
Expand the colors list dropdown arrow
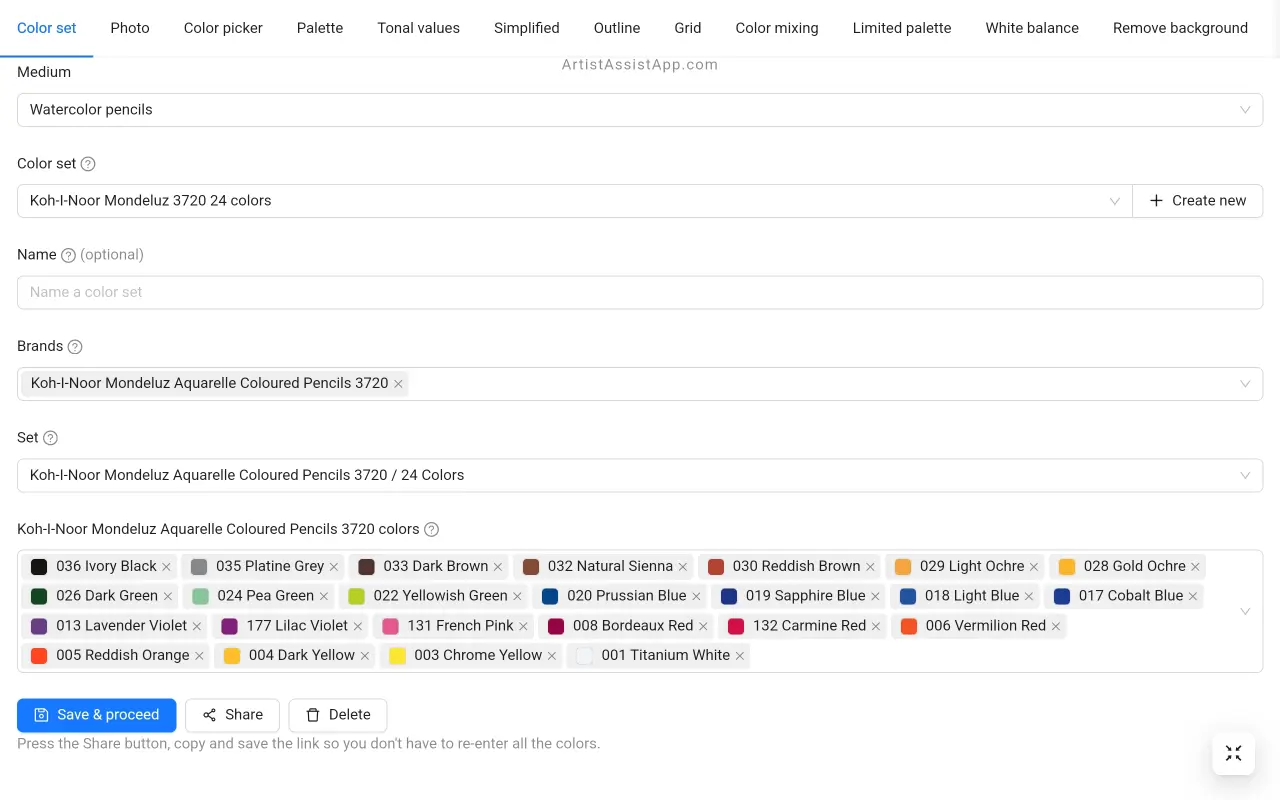point(1245,611)
